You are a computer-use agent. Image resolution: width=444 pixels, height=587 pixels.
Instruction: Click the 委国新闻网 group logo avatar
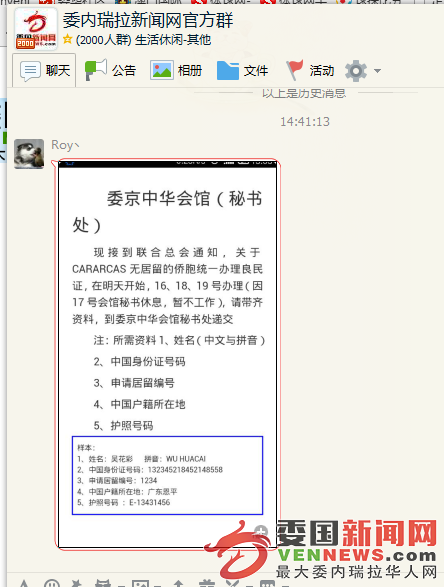point(36,29)
